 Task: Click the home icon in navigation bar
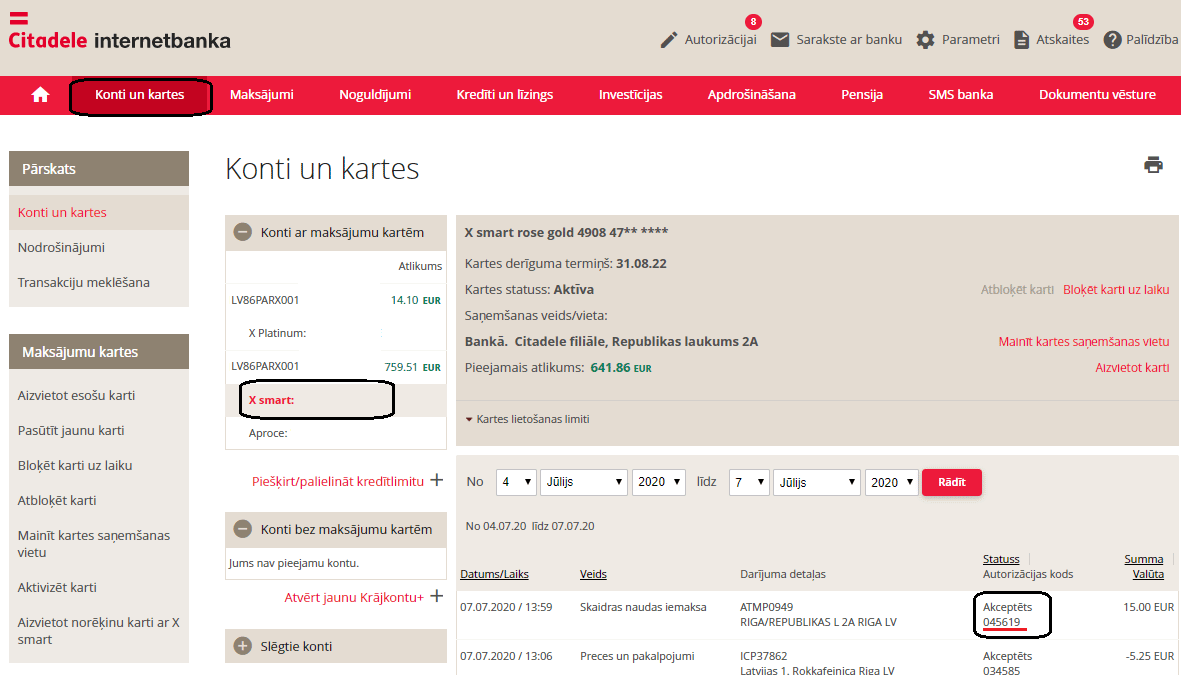[40, 95]
